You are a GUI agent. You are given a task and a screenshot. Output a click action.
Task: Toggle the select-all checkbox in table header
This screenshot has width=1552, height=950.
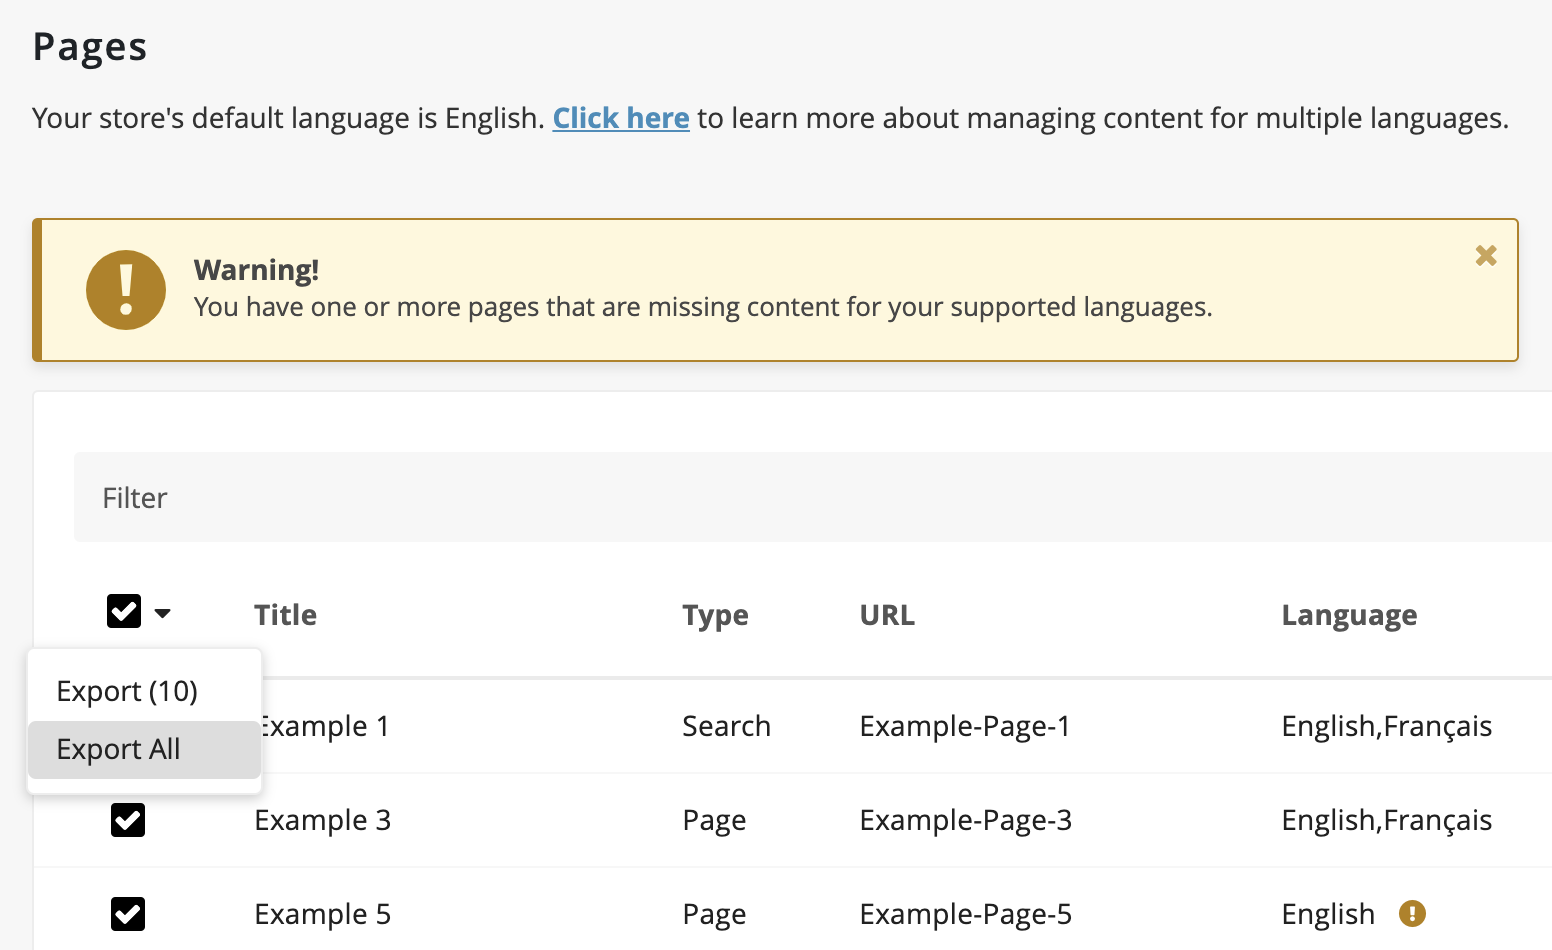(124, 611)
